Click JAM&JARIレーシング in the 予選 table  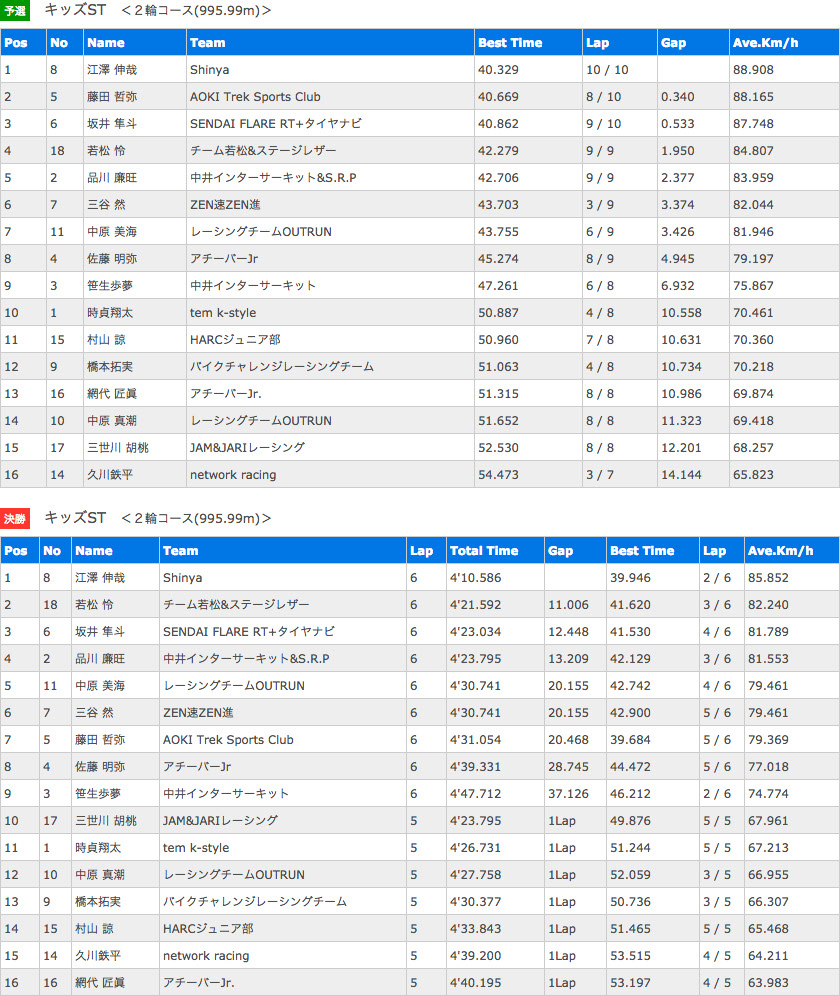pyautogui.click(x=247, y=448)
